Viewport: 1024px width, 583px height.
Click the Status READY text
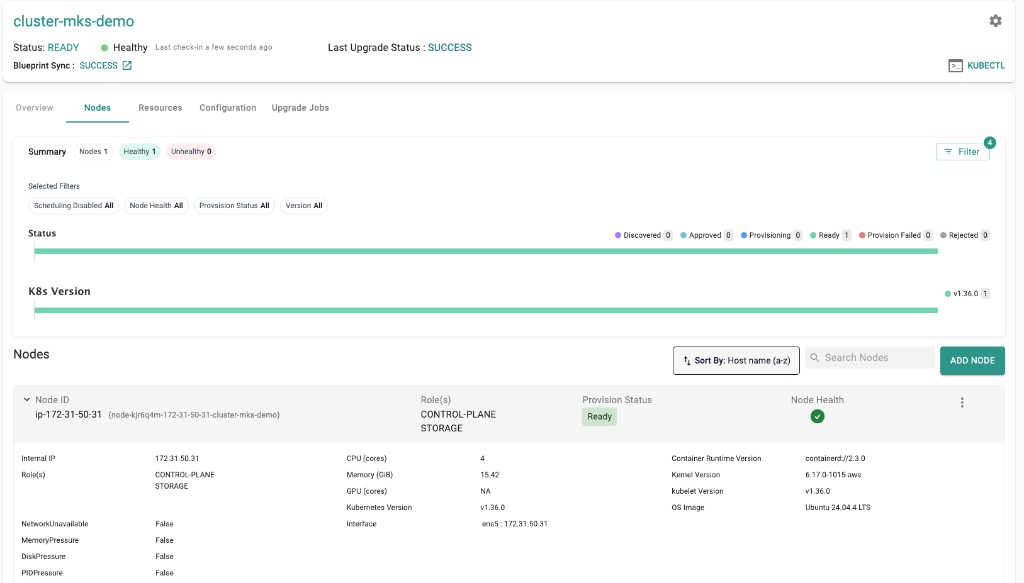63,48
